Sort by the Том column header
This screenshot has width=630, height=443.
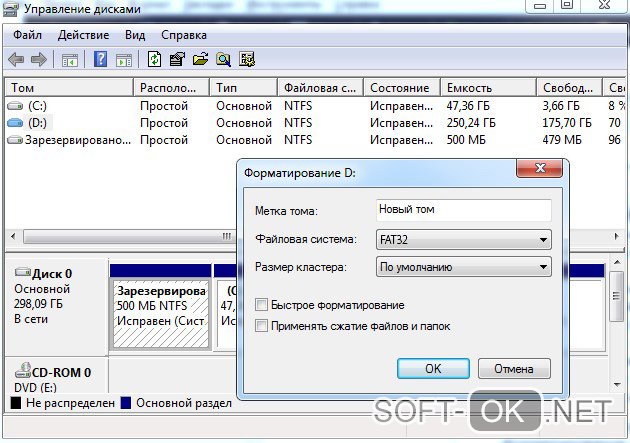(69, 88)
